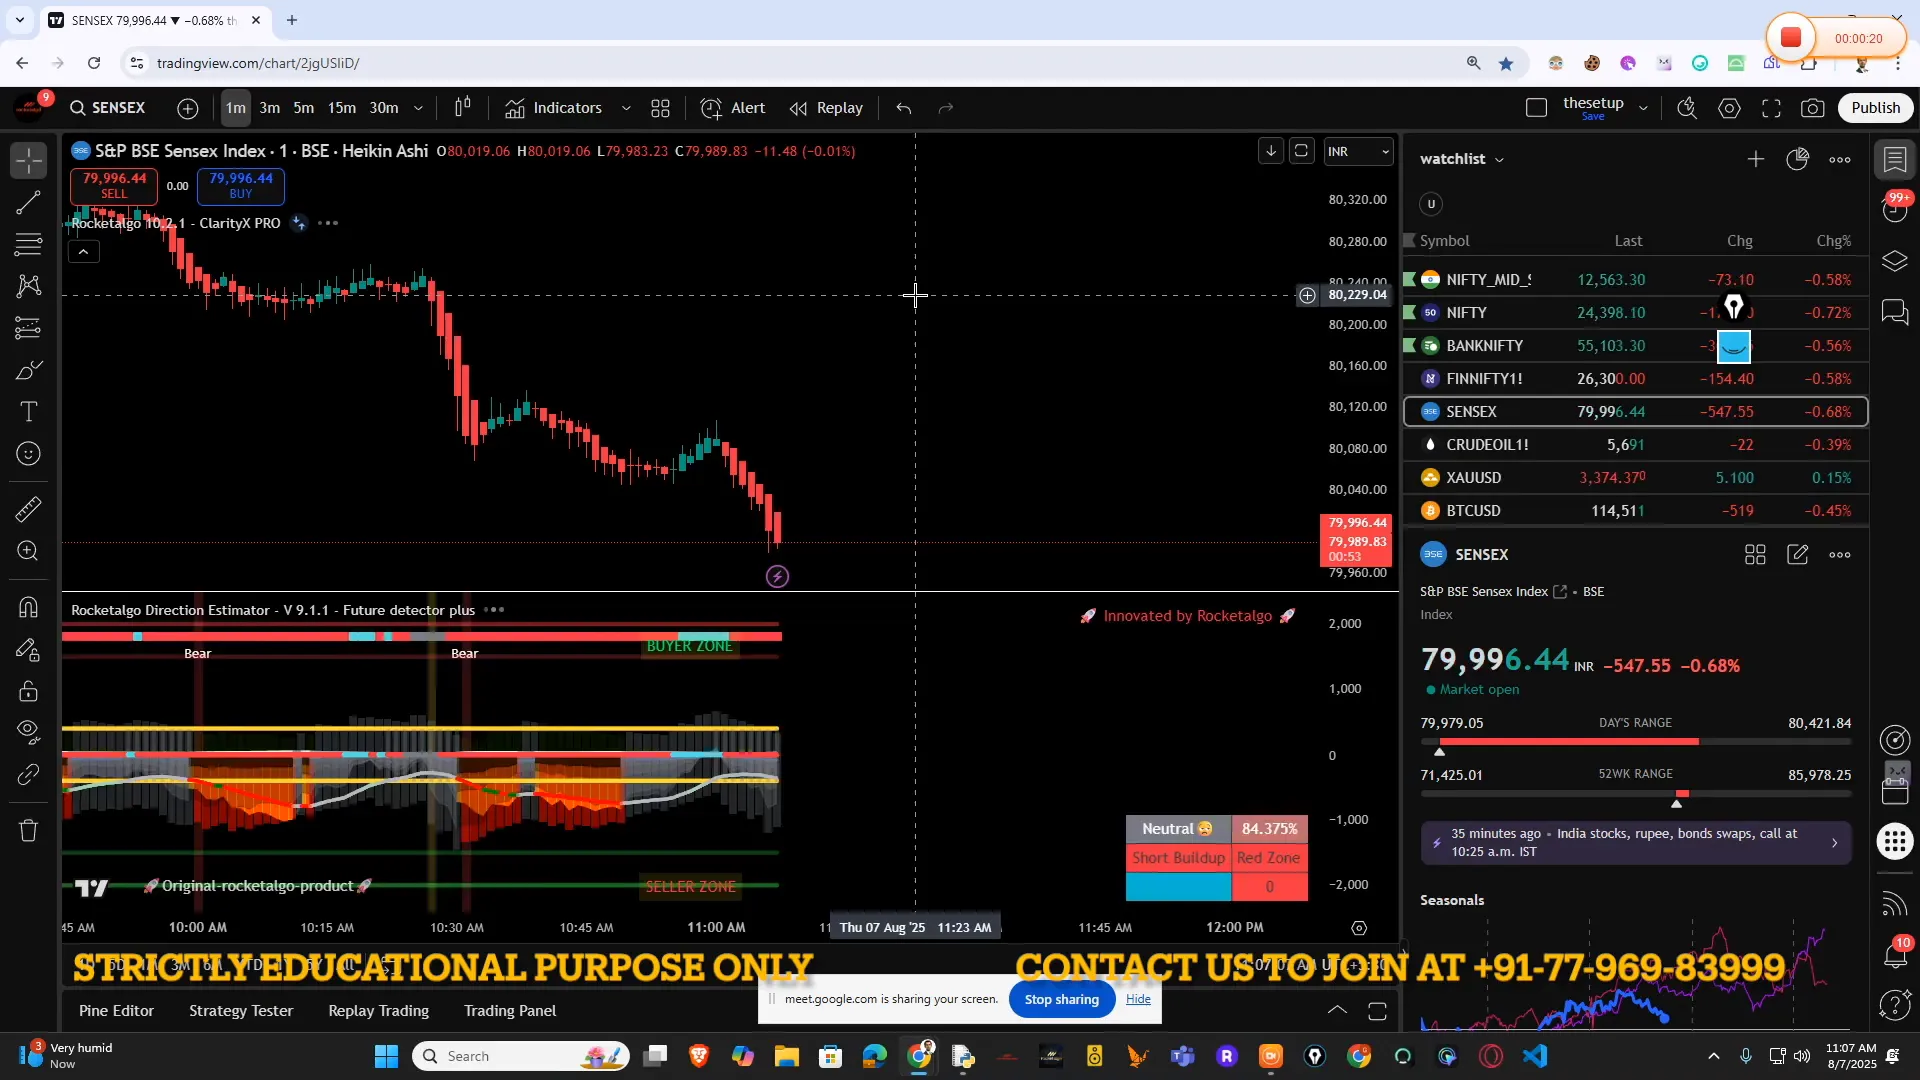Open the Replay Trading tab

(379, 1011)
